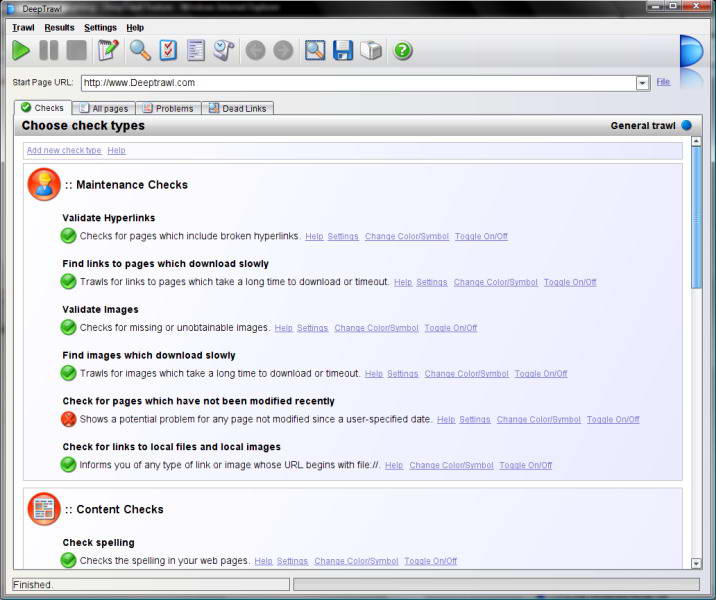This screenshot has width=716, height=600.
Task: Open Help link for Validate Images
Action: (284, 328)
